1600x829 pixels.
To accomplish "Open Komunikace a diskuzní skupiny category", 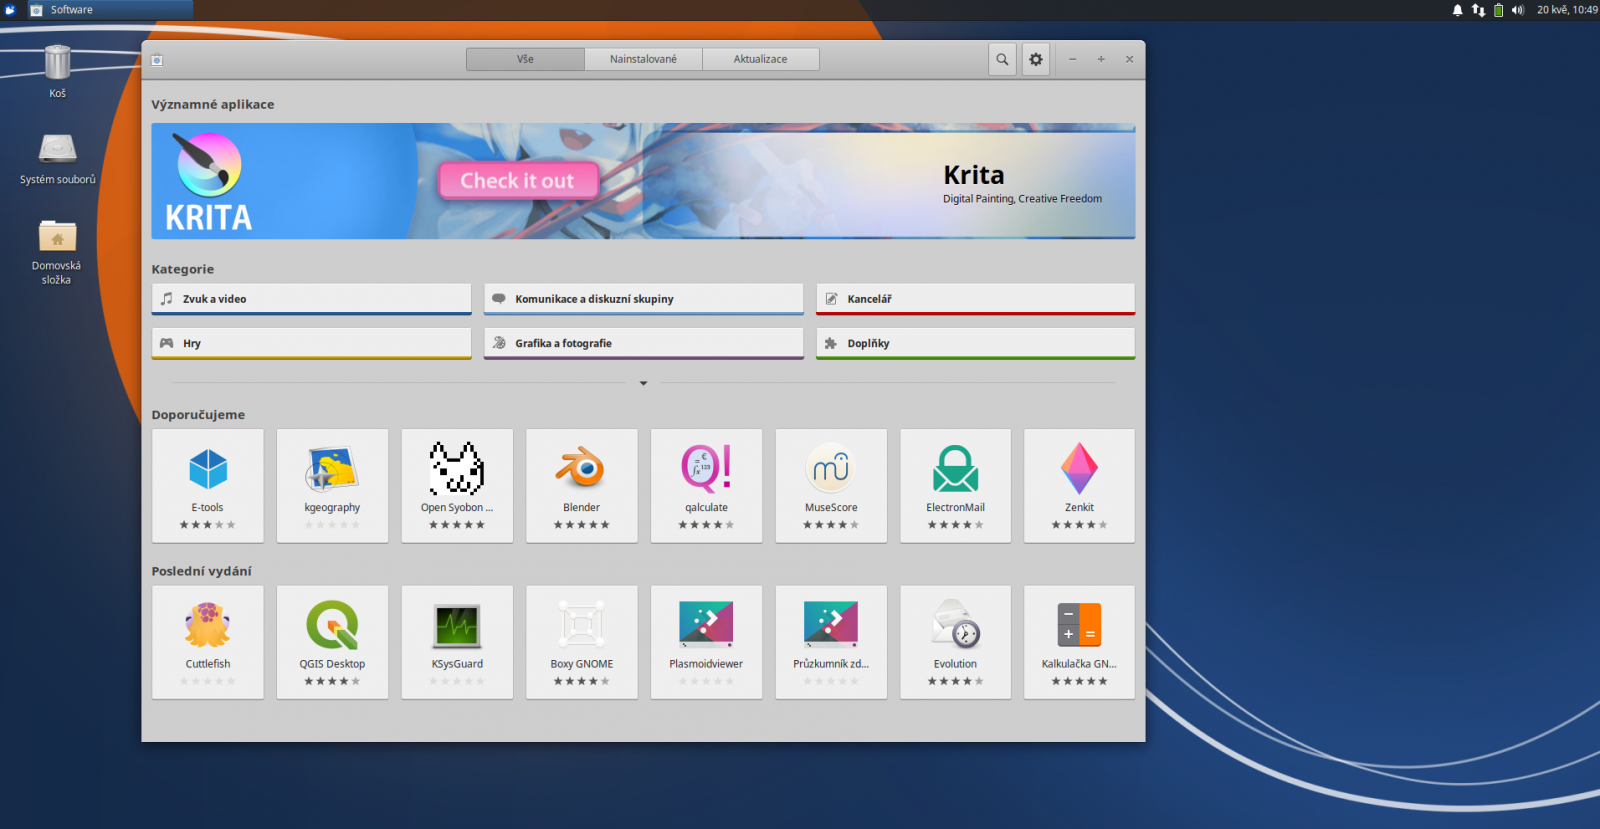I will [x=644, y=299].
